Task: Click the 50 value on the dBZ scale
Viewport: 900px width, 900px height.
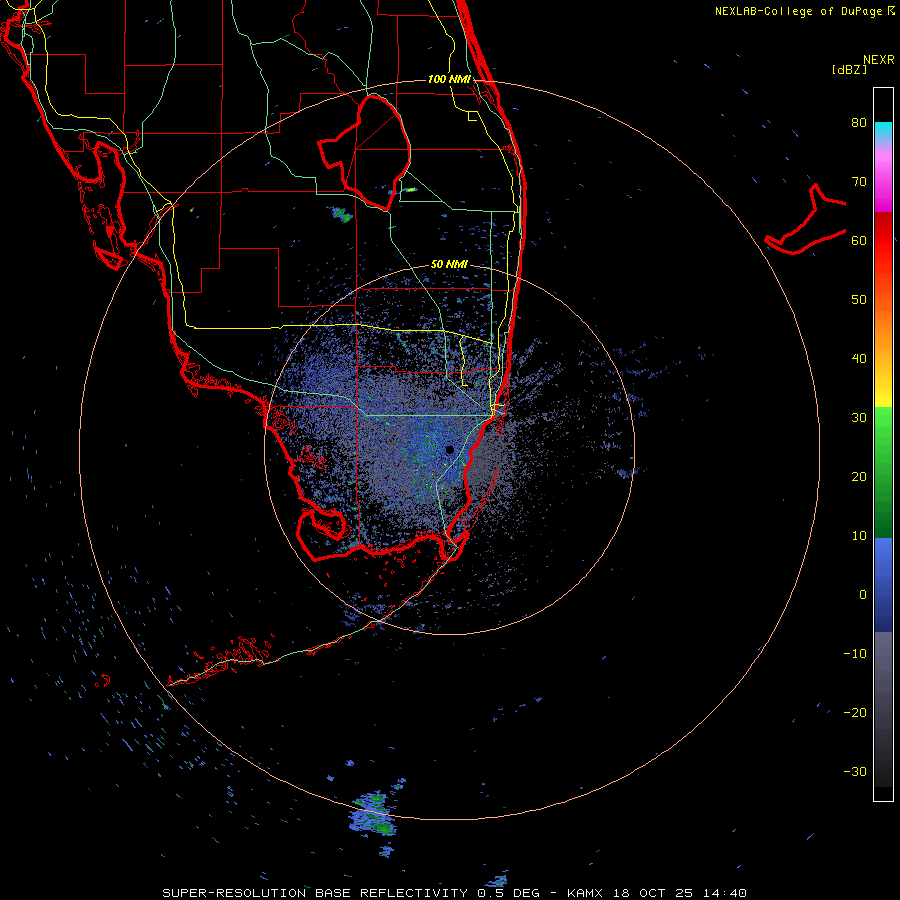Action: 859,300
